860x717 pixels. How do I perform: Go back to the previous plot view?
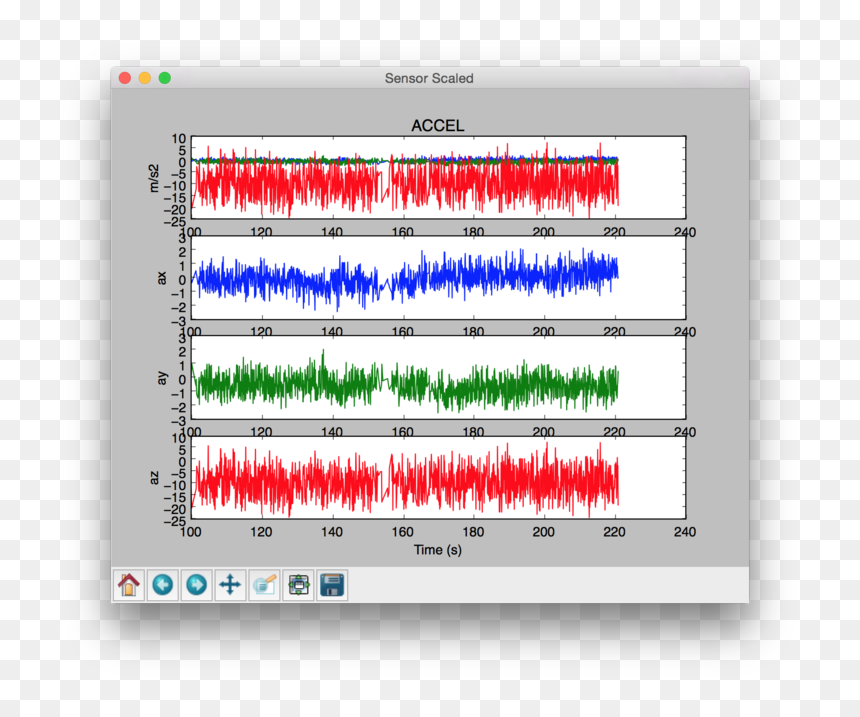click(x=163, y=585)
